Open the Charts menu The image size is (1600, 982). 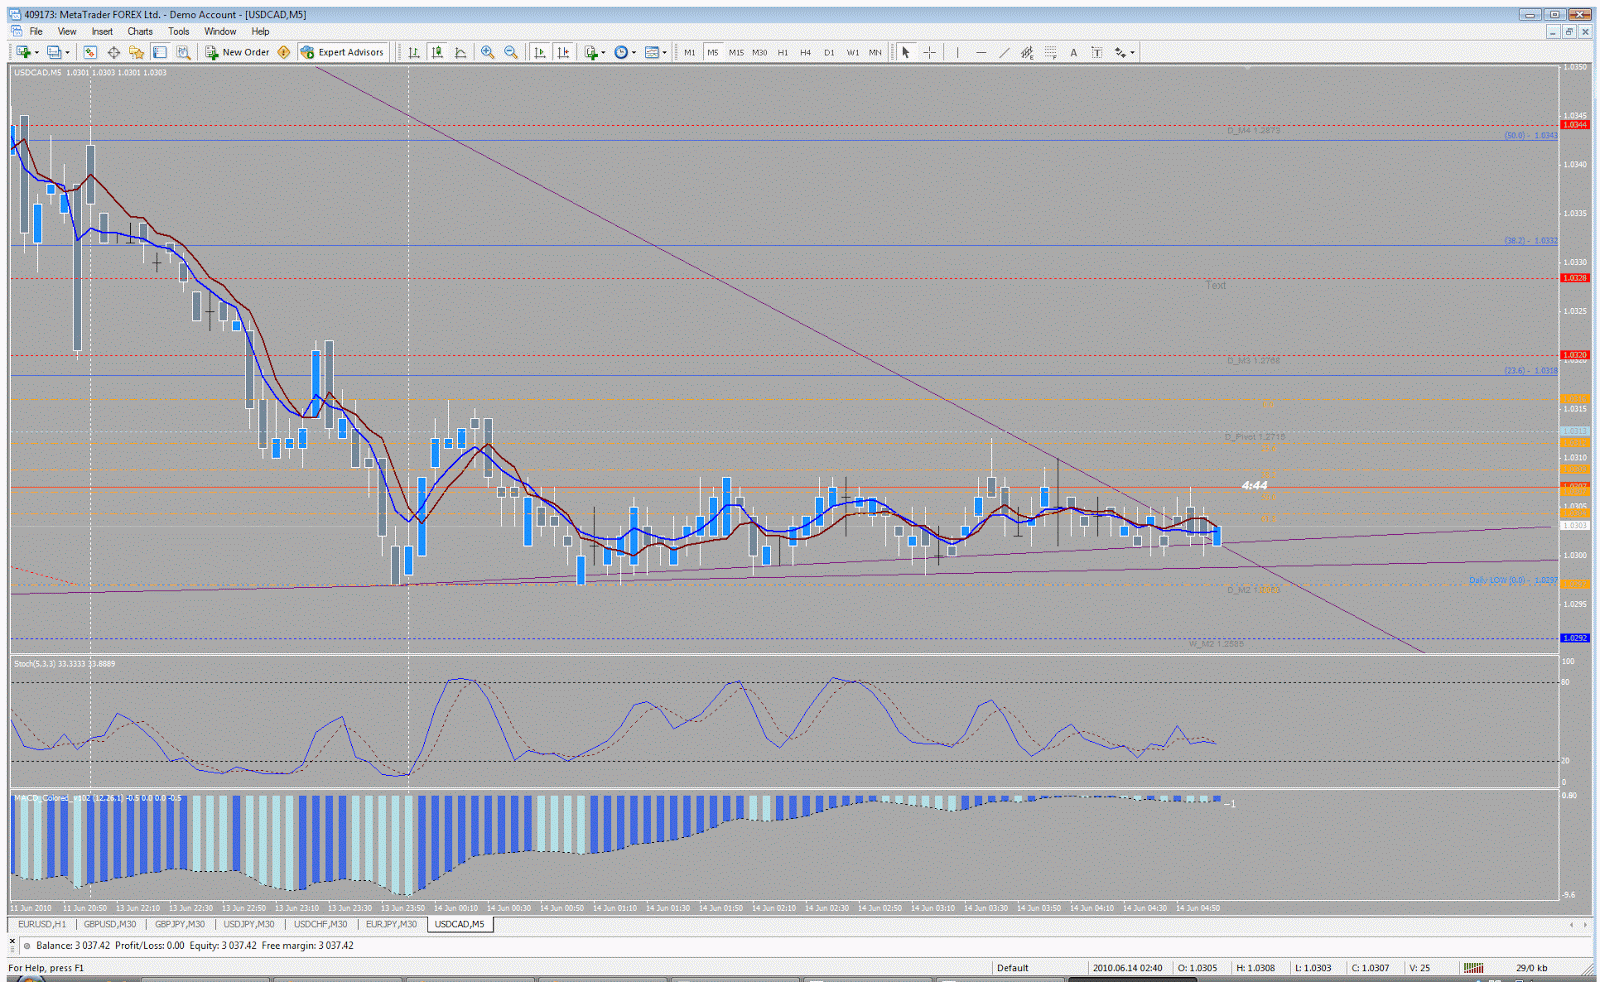140,31
